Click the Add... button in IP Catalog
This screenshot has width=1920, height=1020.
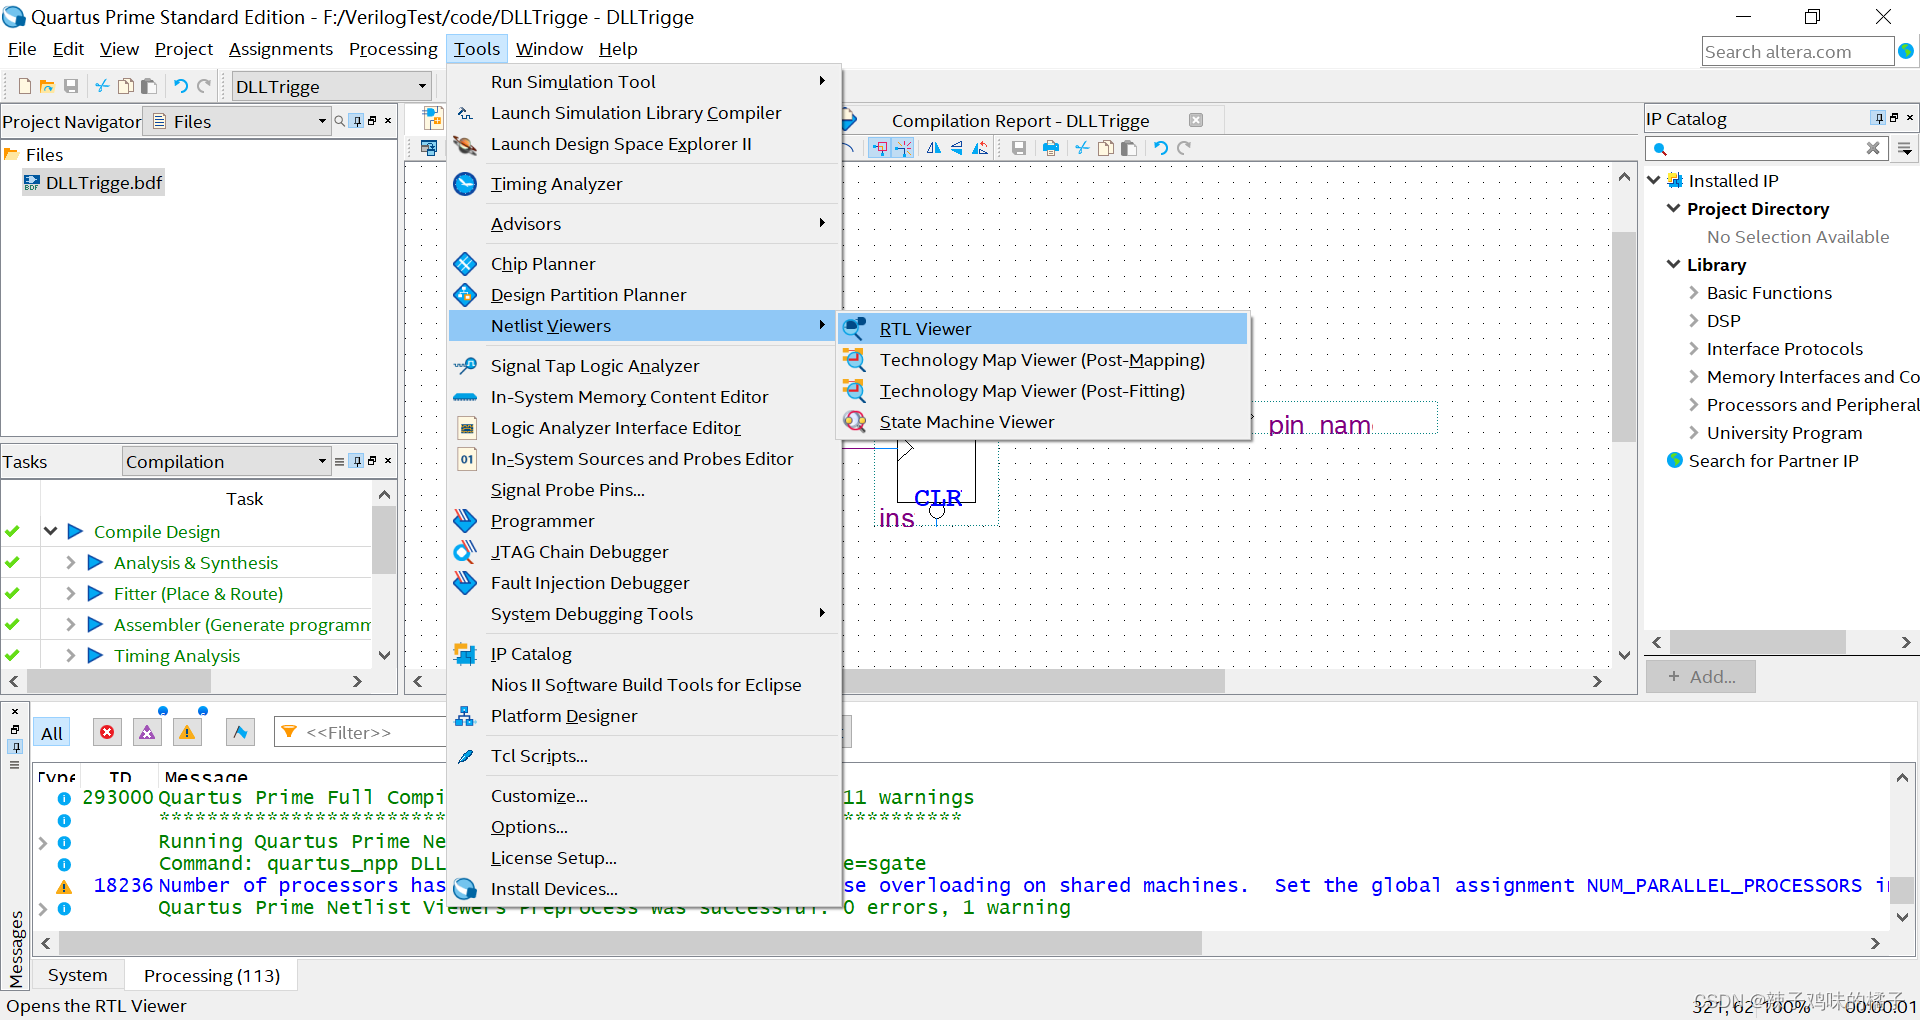[x=1701, y=677]
